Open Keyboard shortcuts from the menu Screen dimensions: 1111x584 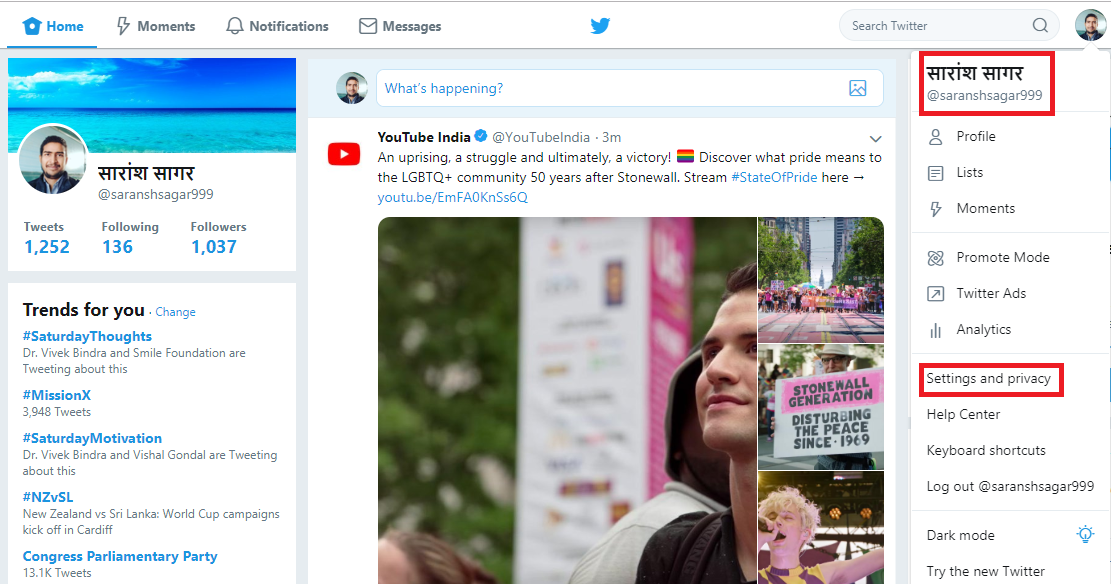tap(986, 451)
